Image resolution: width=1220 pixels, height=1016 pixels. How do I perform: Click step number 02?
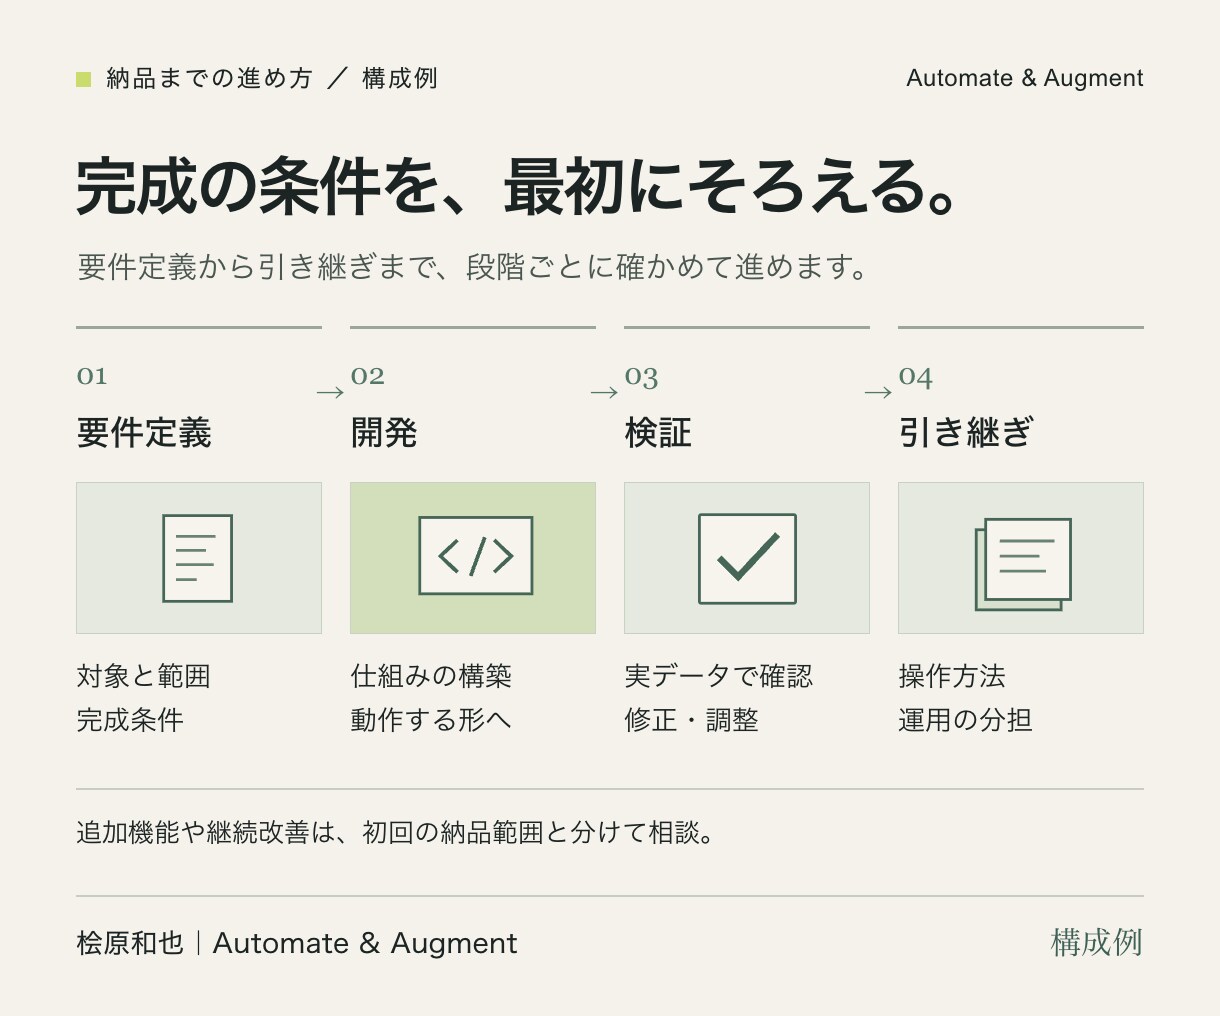368,376
